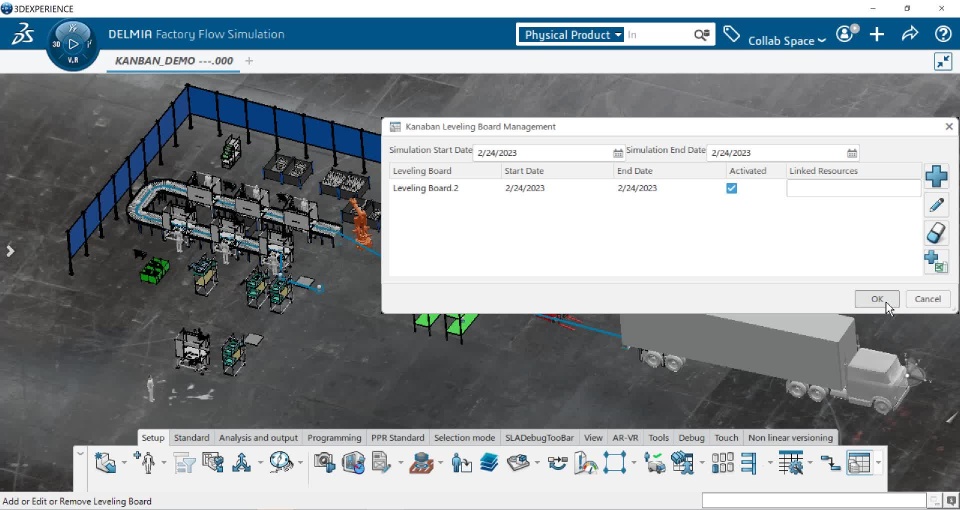Open the Non linear versioning tab

(x=790, y=438)
